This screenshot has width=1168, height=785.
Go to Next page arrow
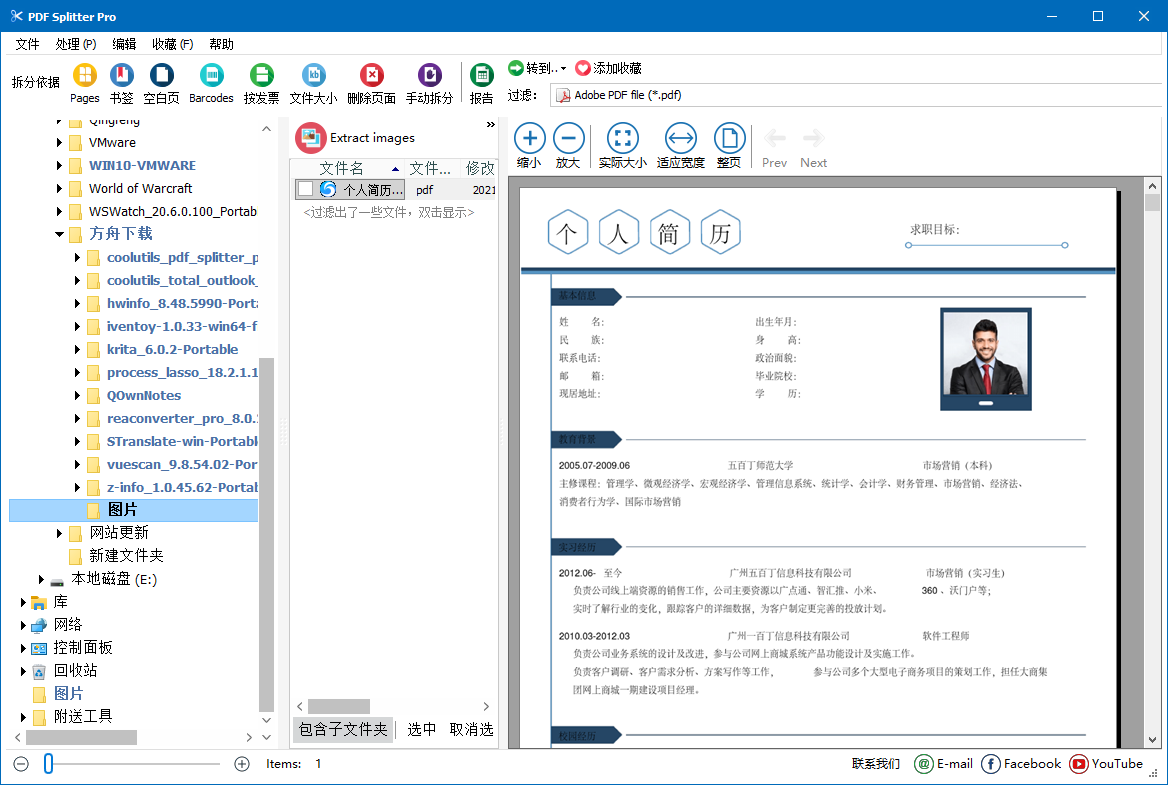813,147
